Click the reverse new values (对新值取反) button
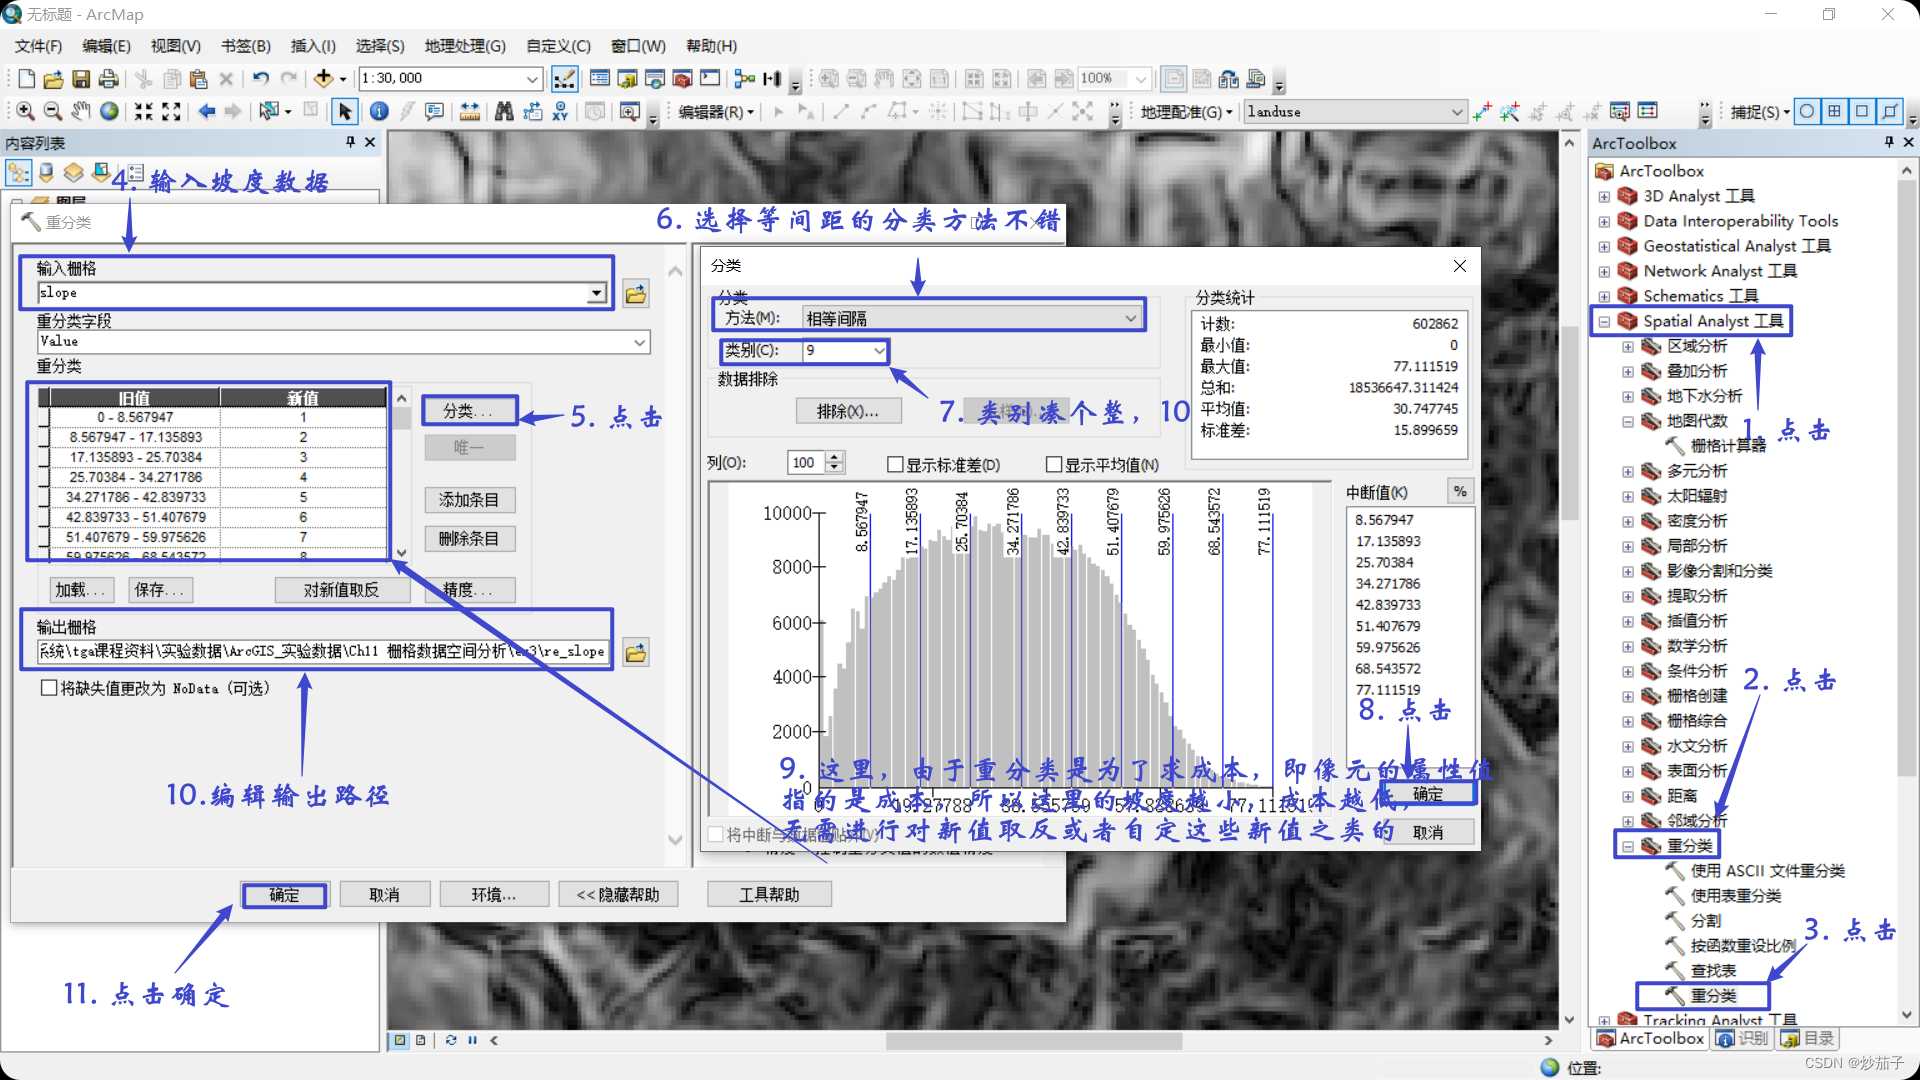Image resolution: width=1920 pixels, height=1080 pixels. pyautogui.click(x=341, y=590)
